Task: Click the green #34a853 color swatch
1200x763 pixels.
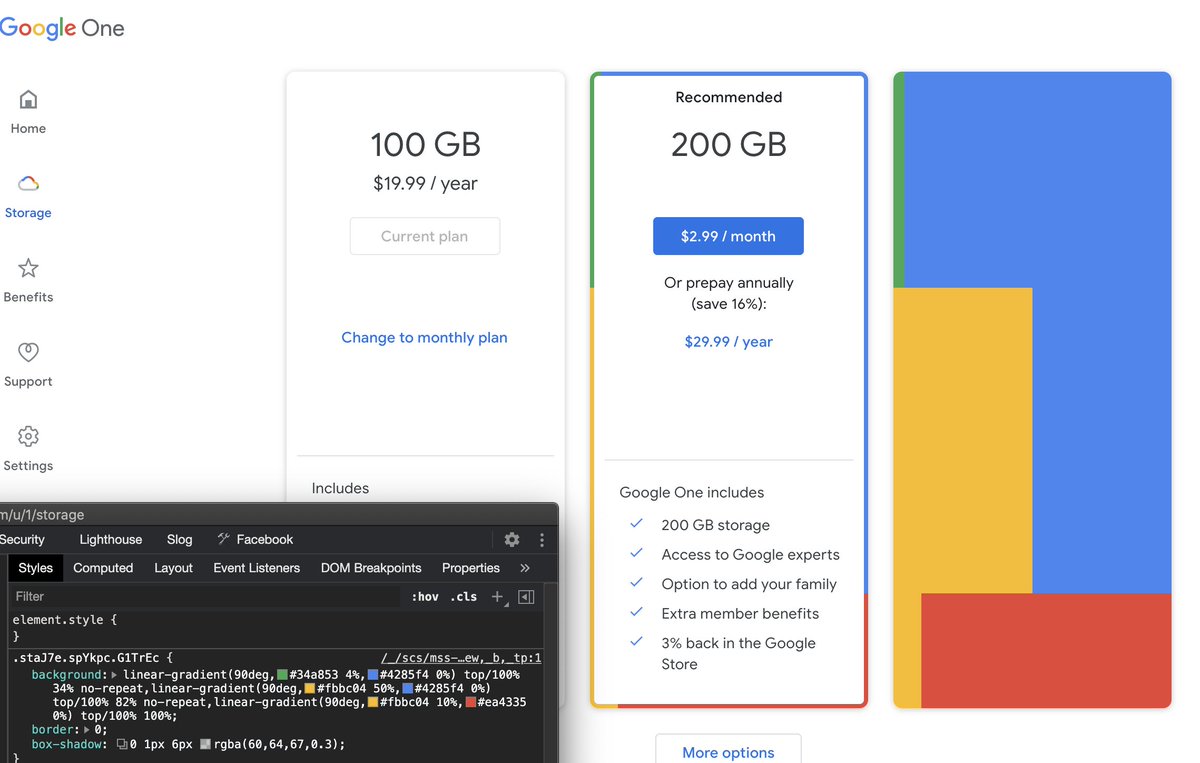Action: 283,675
